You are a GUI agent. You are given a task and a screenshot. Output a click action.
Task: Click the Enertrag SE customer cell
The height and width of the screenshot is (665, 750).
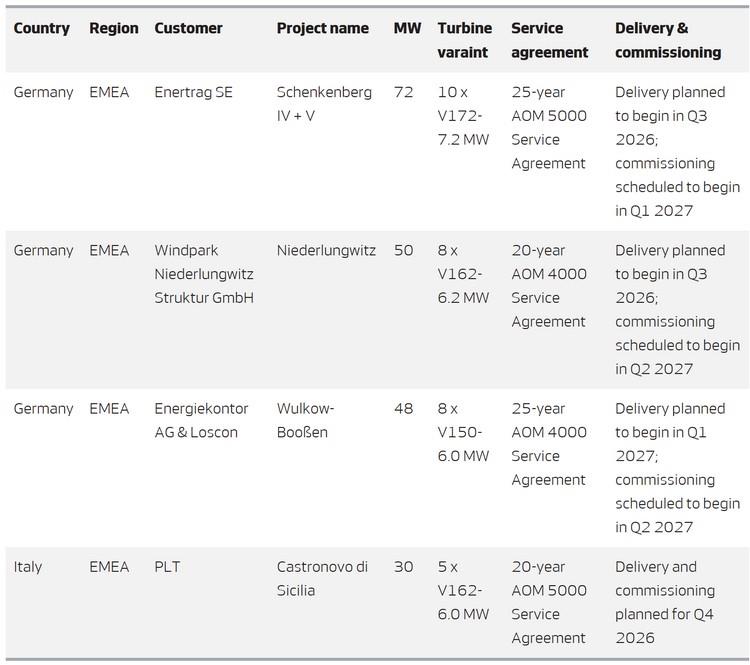click(194, 92)
